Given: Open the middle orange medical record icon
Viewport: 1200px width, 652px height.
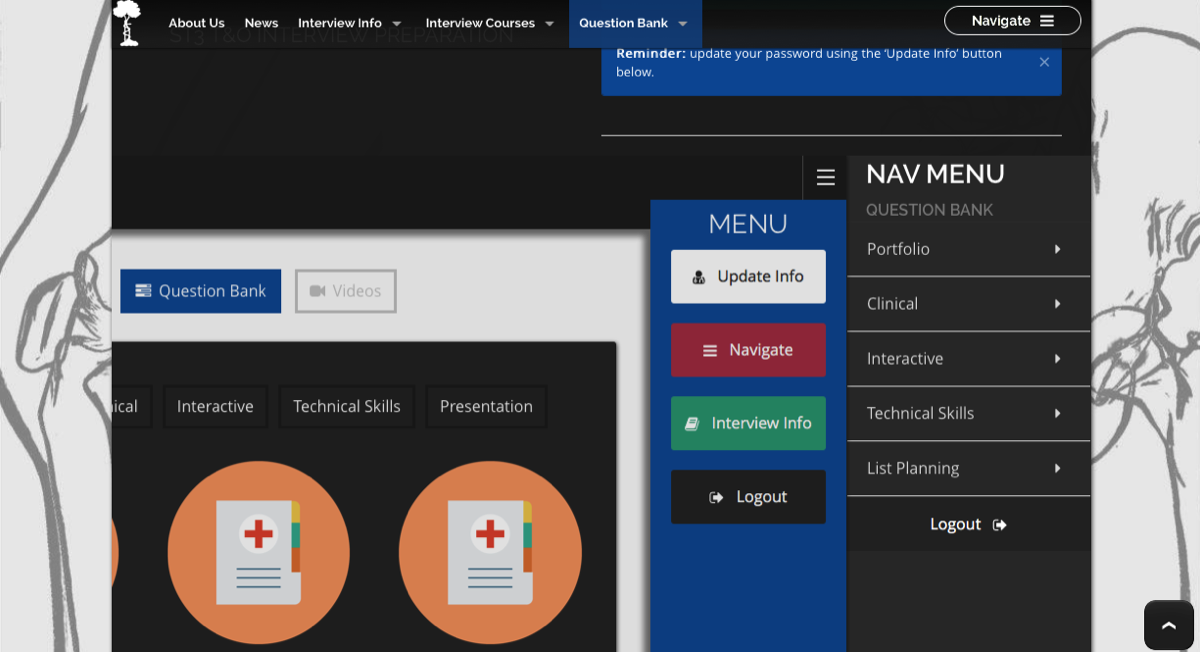Looking at the screenshot, I should [258, 552].
